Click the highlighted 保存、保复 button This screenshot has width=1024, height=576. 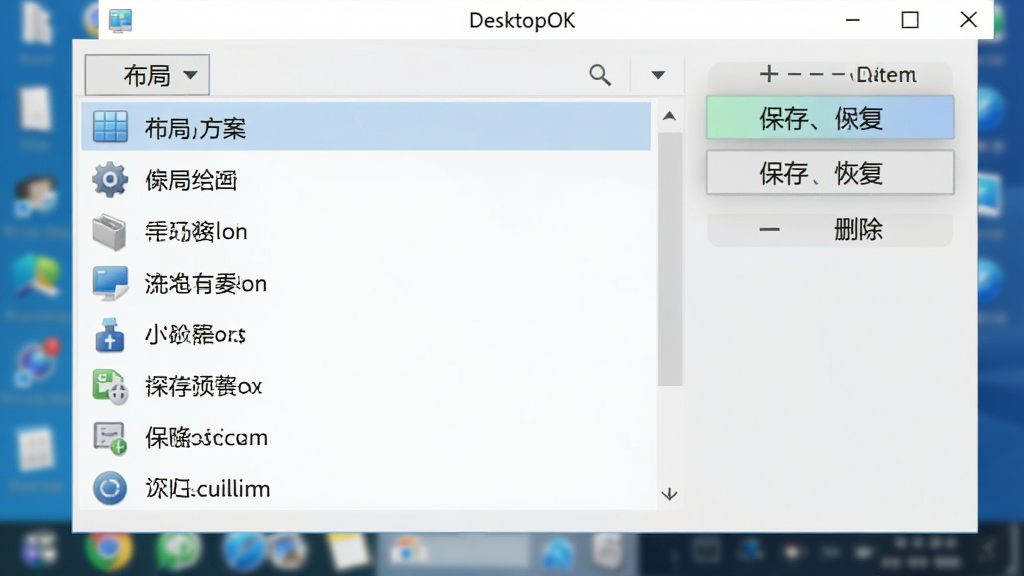pos(829,118)
